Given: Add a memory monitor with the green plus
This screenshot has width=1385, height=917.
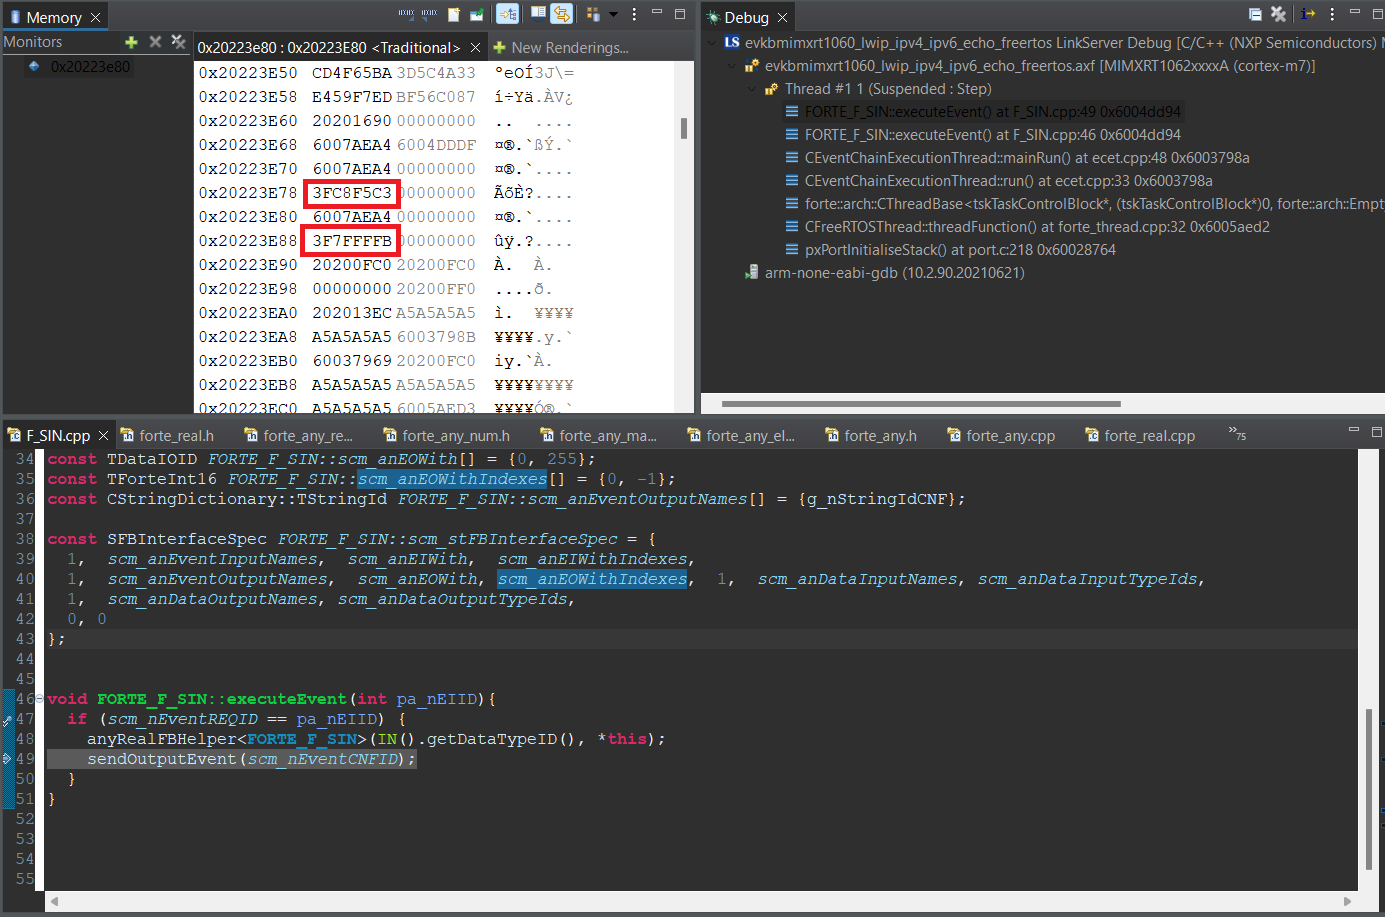Looking at the screenshot, I should (131, 42).
